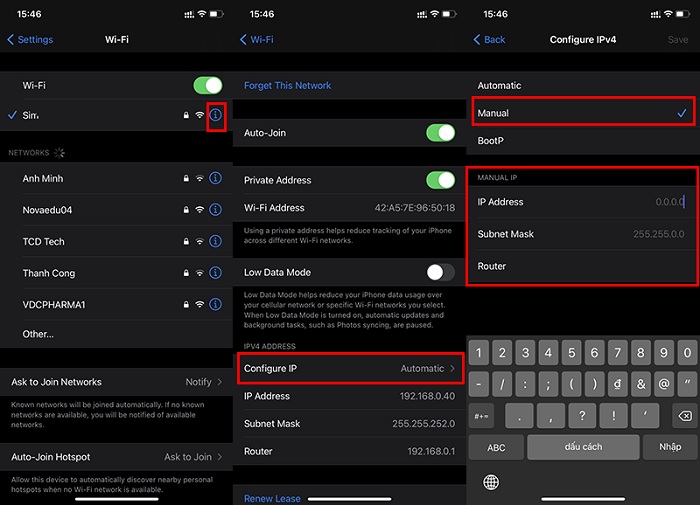700x505 pixels.
Task: Tap the globe language switch icon
Action: 491,483
